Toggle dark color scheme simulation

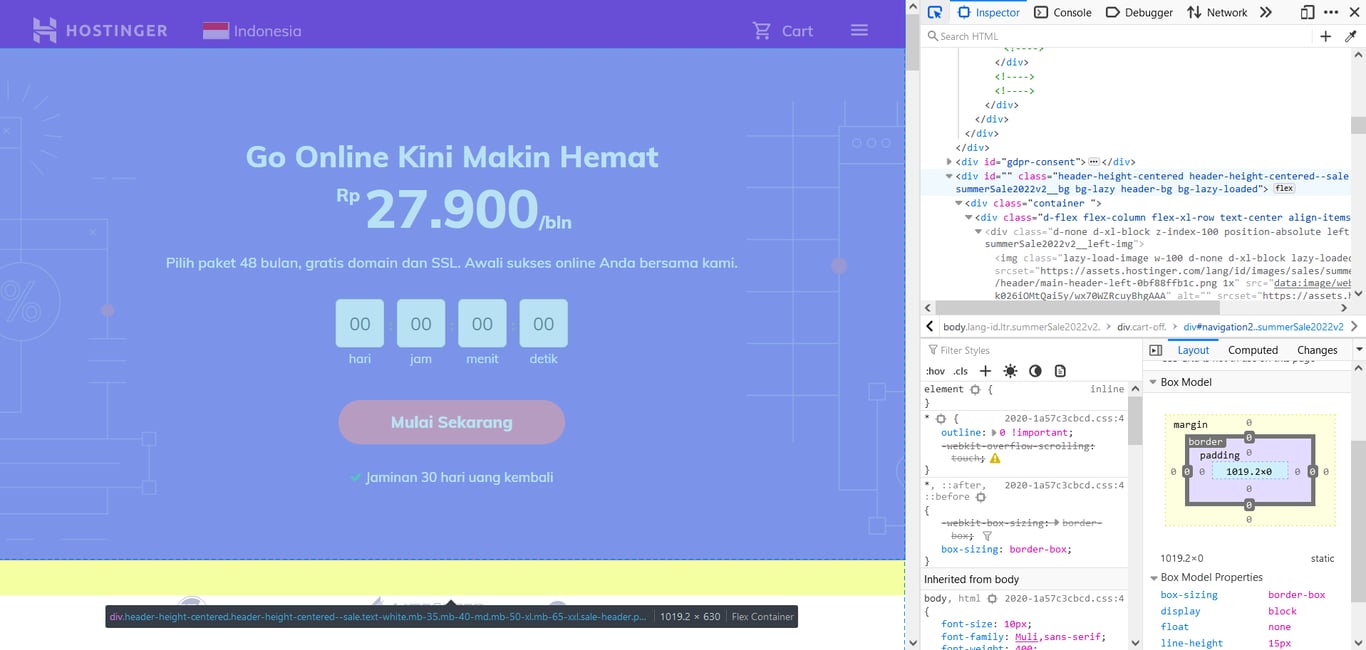coord(1035,371)
